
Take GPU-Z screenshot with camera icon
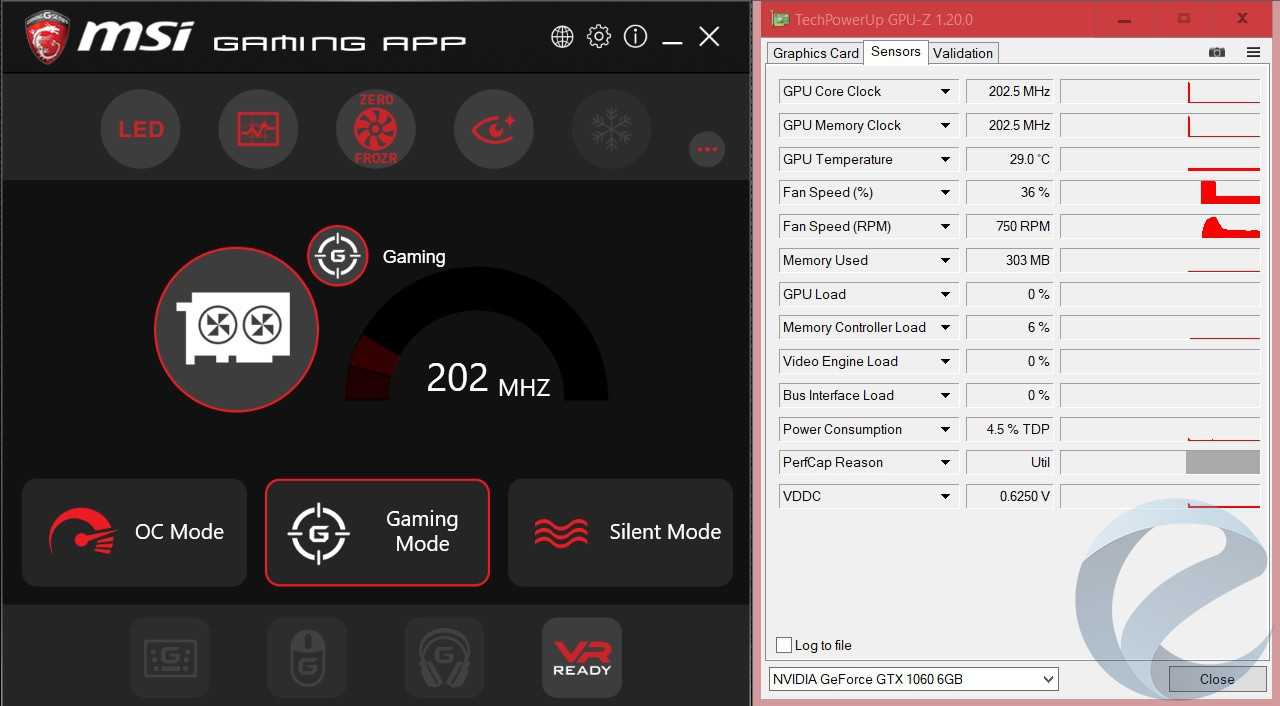pyautogui.click(x=1216, y=52)
